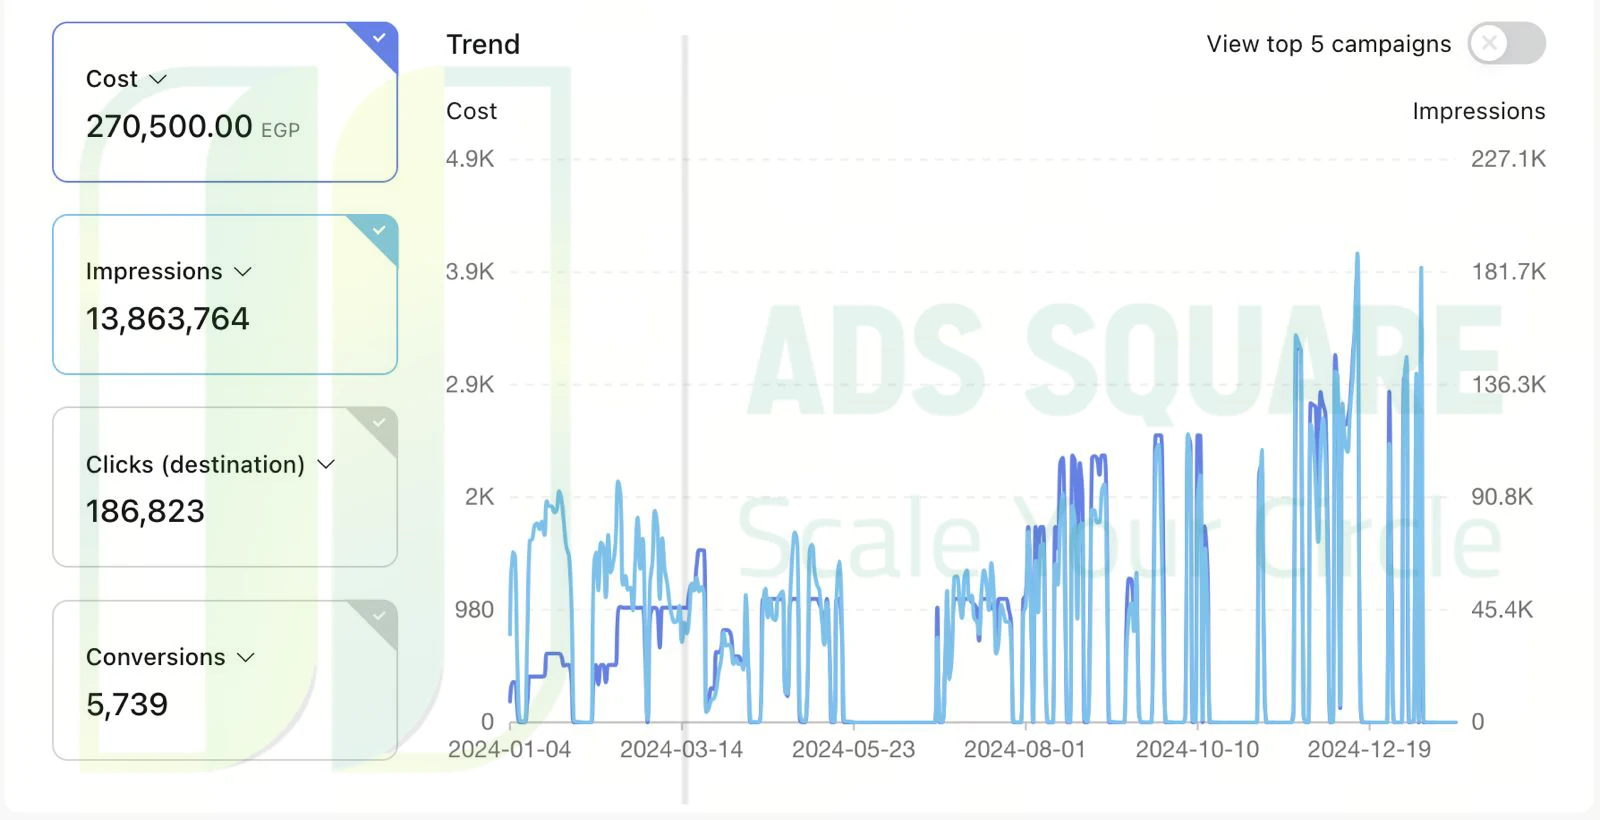Click the View top 5 campaigns label
Viewport: 1600px width, 820px height.
(1328, 44)
